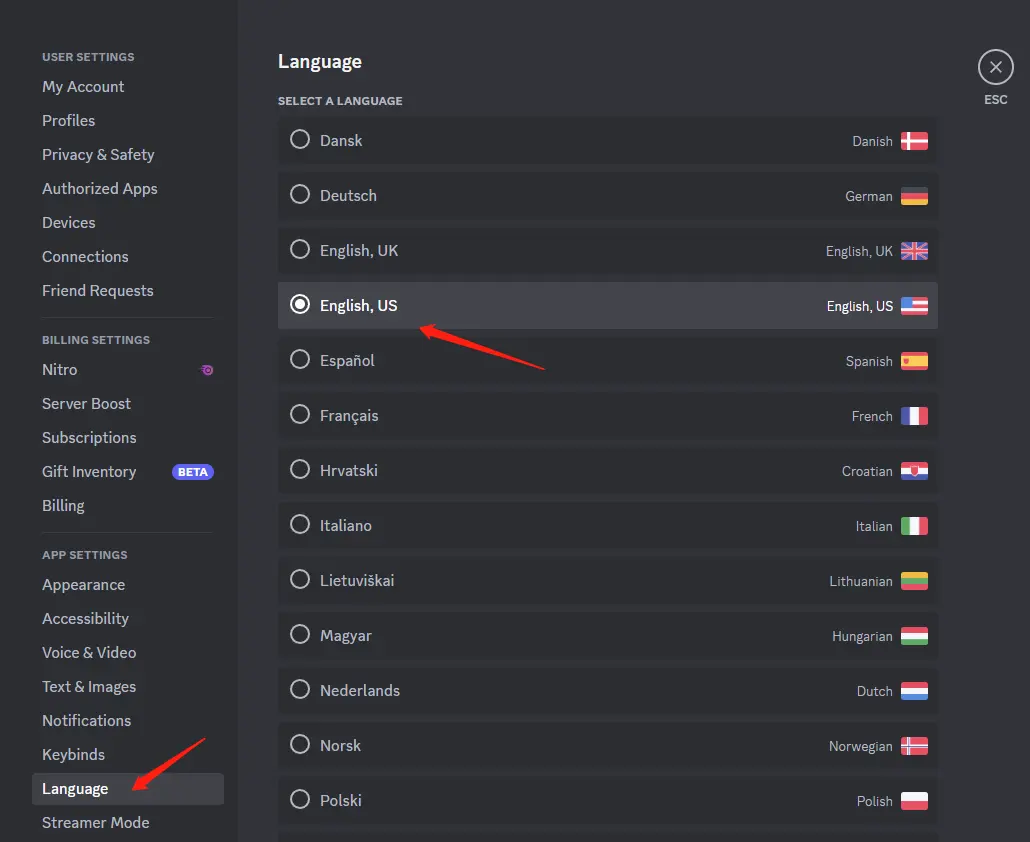Screen dimensions: 1030x842
Task: Click the UK Union Jack flag icon
Action: [914, 251]
